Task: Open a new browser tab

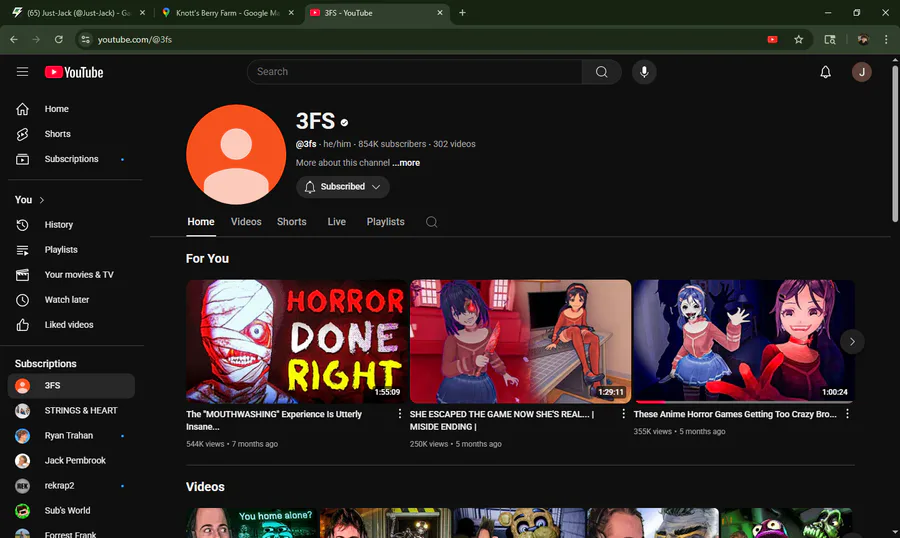Action: point(462,13)
